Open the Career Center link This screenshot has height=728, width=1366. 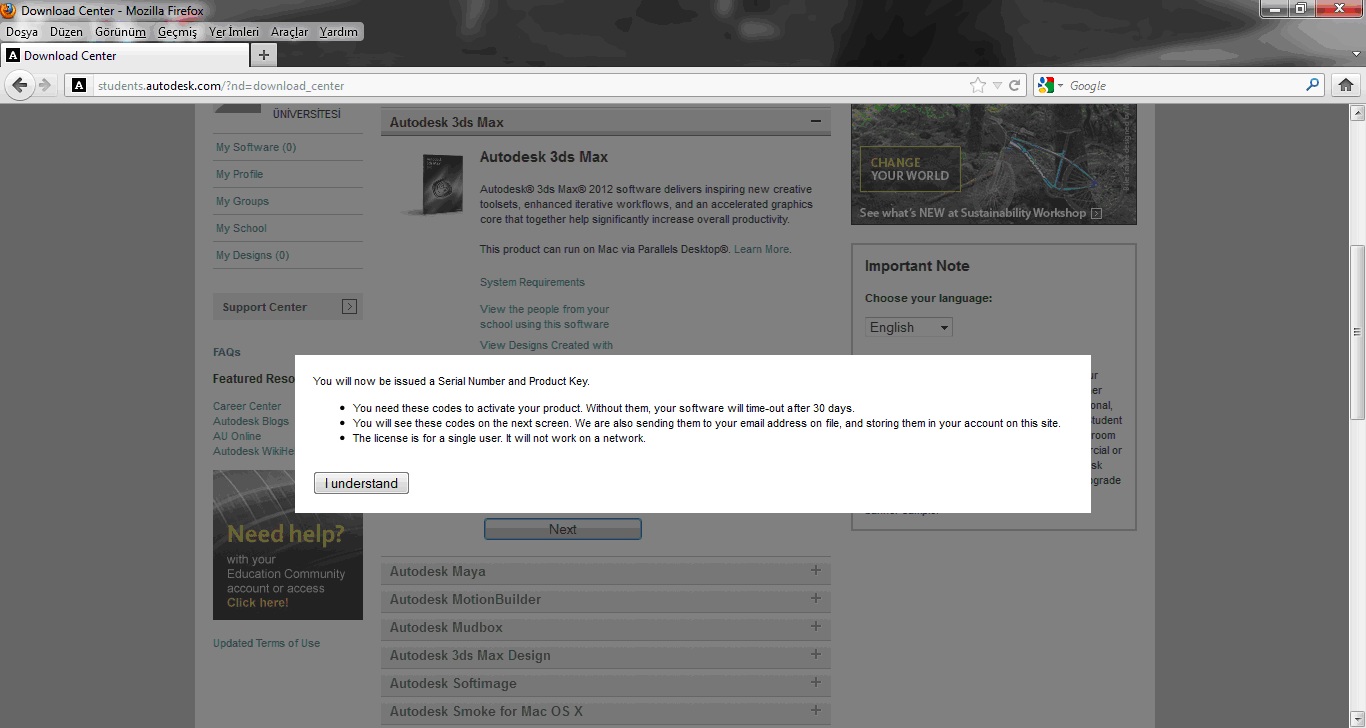click(247, 406)
